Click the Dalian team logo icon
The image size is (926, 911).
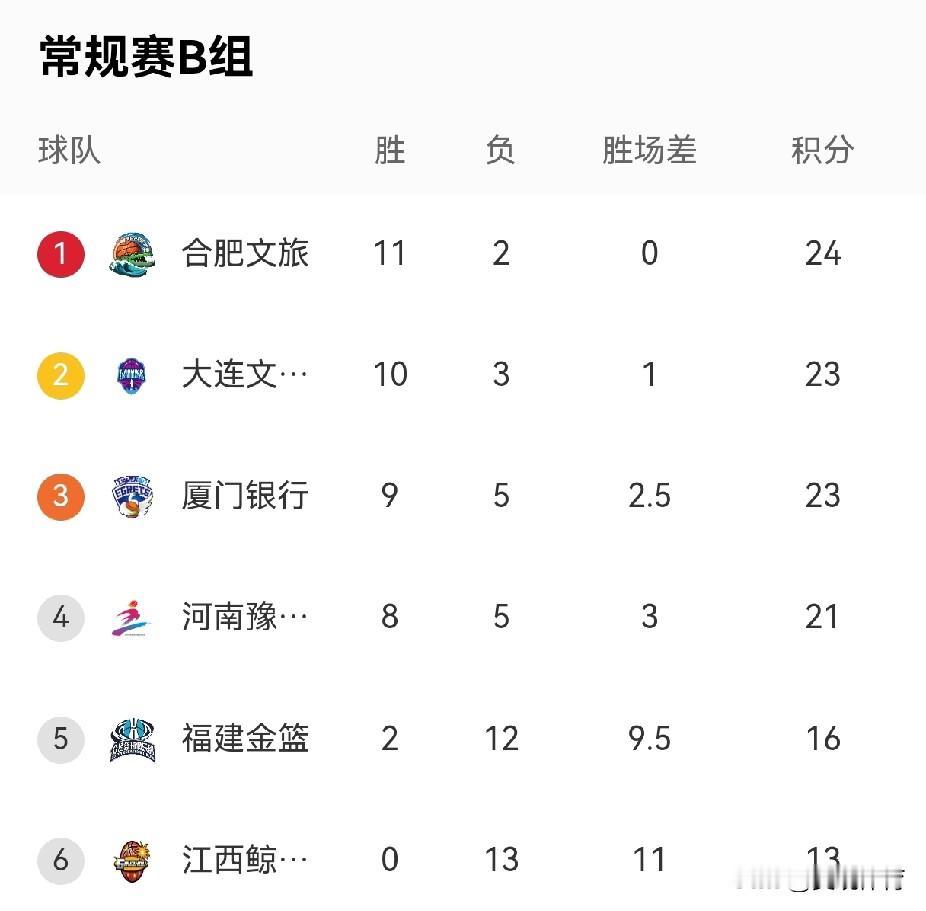coord(132,376)
